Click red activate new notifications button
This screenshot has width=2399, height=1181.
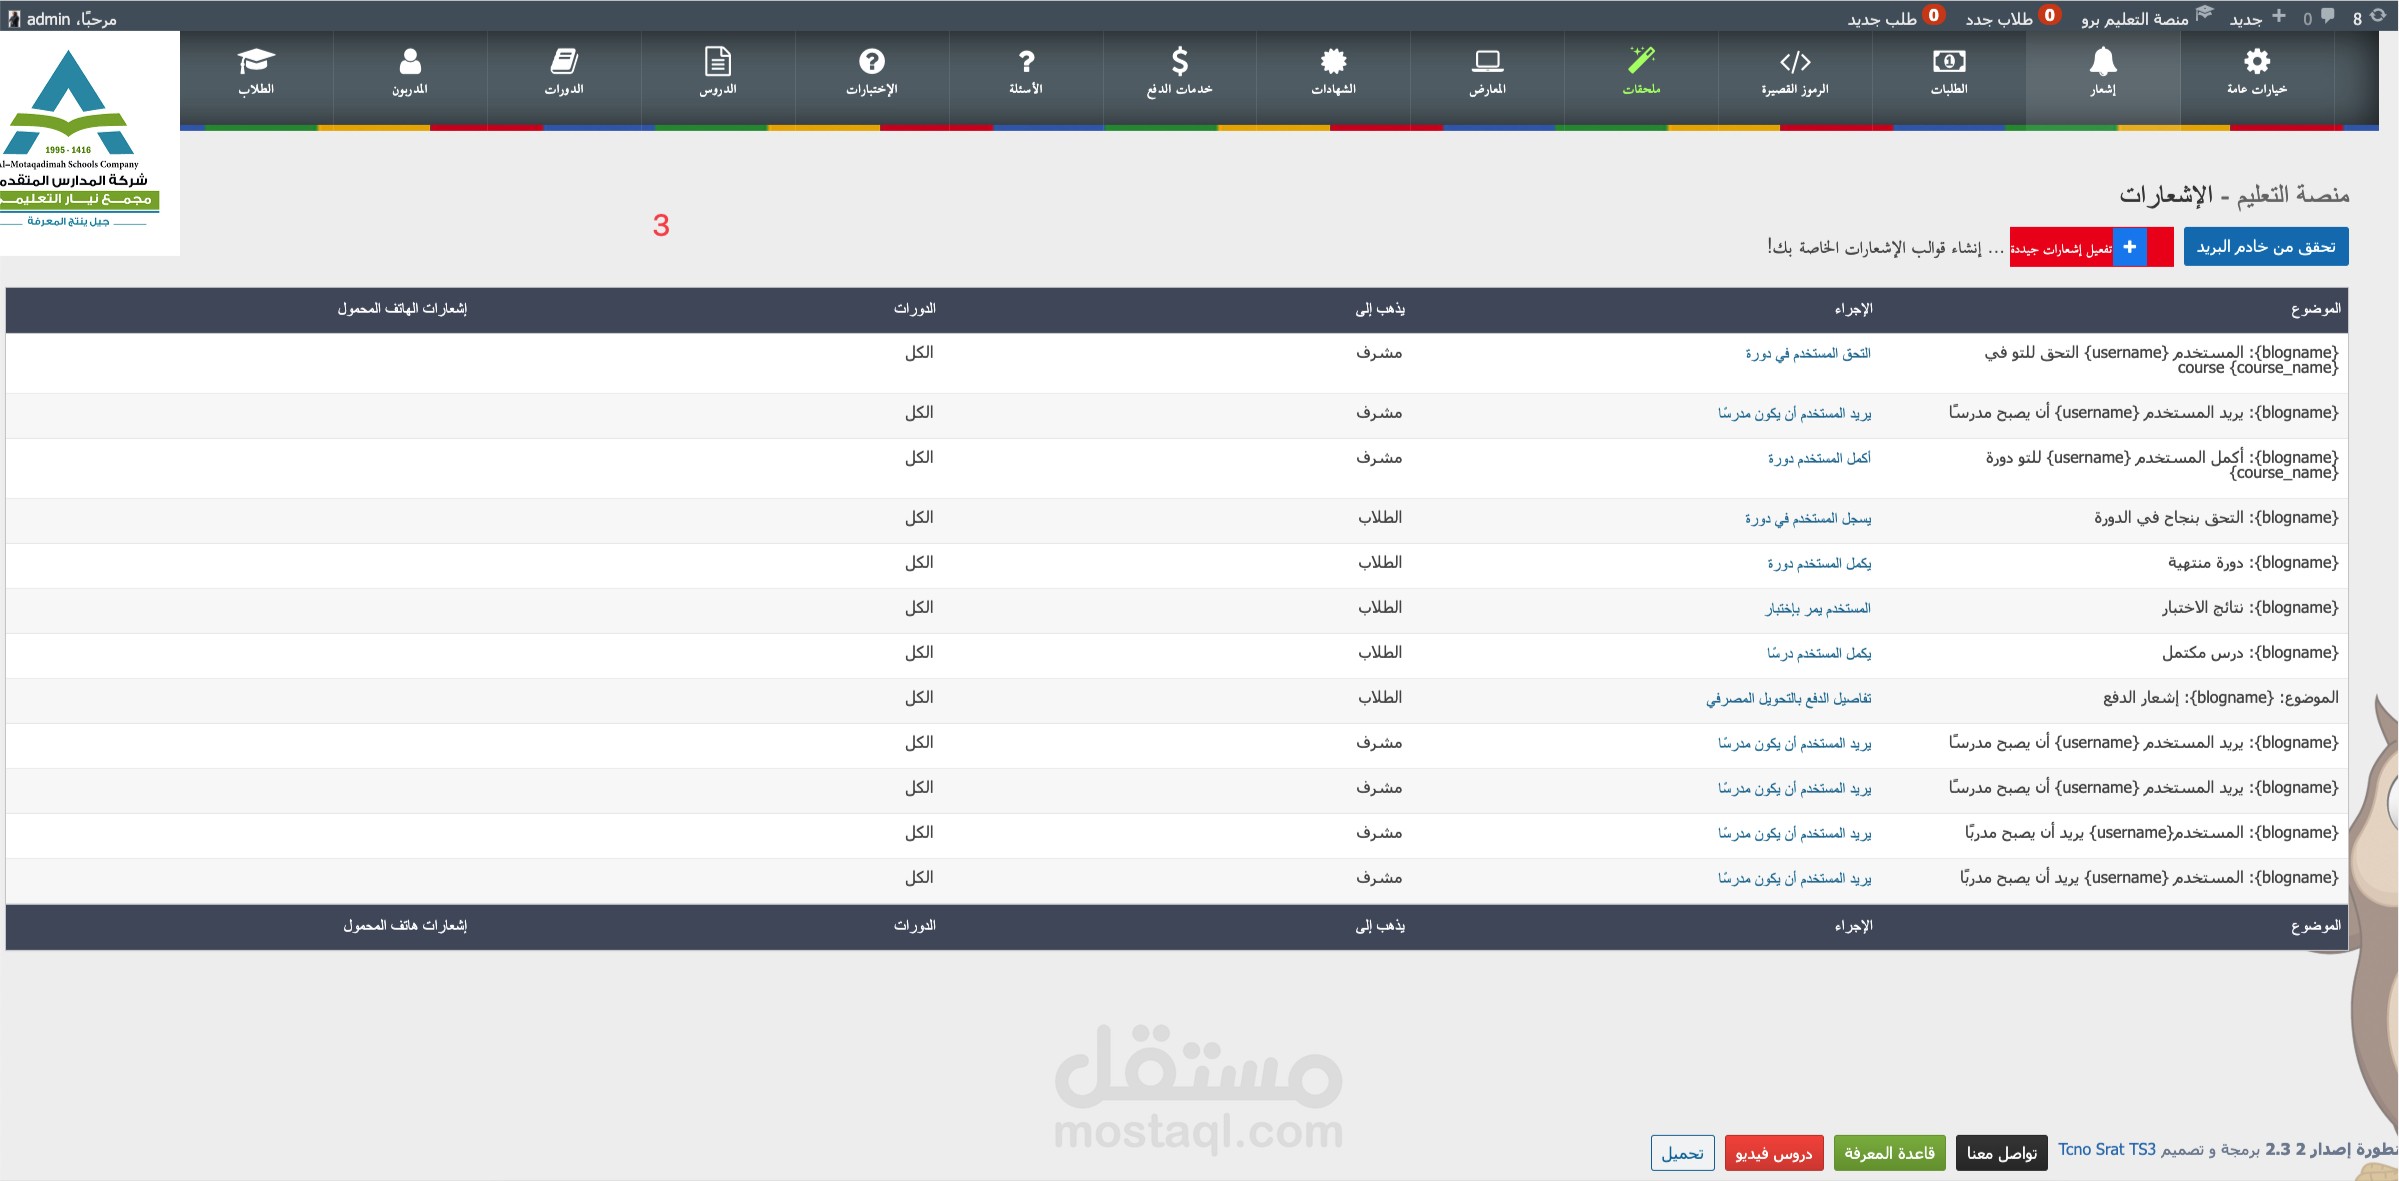tap(2062, 248)
